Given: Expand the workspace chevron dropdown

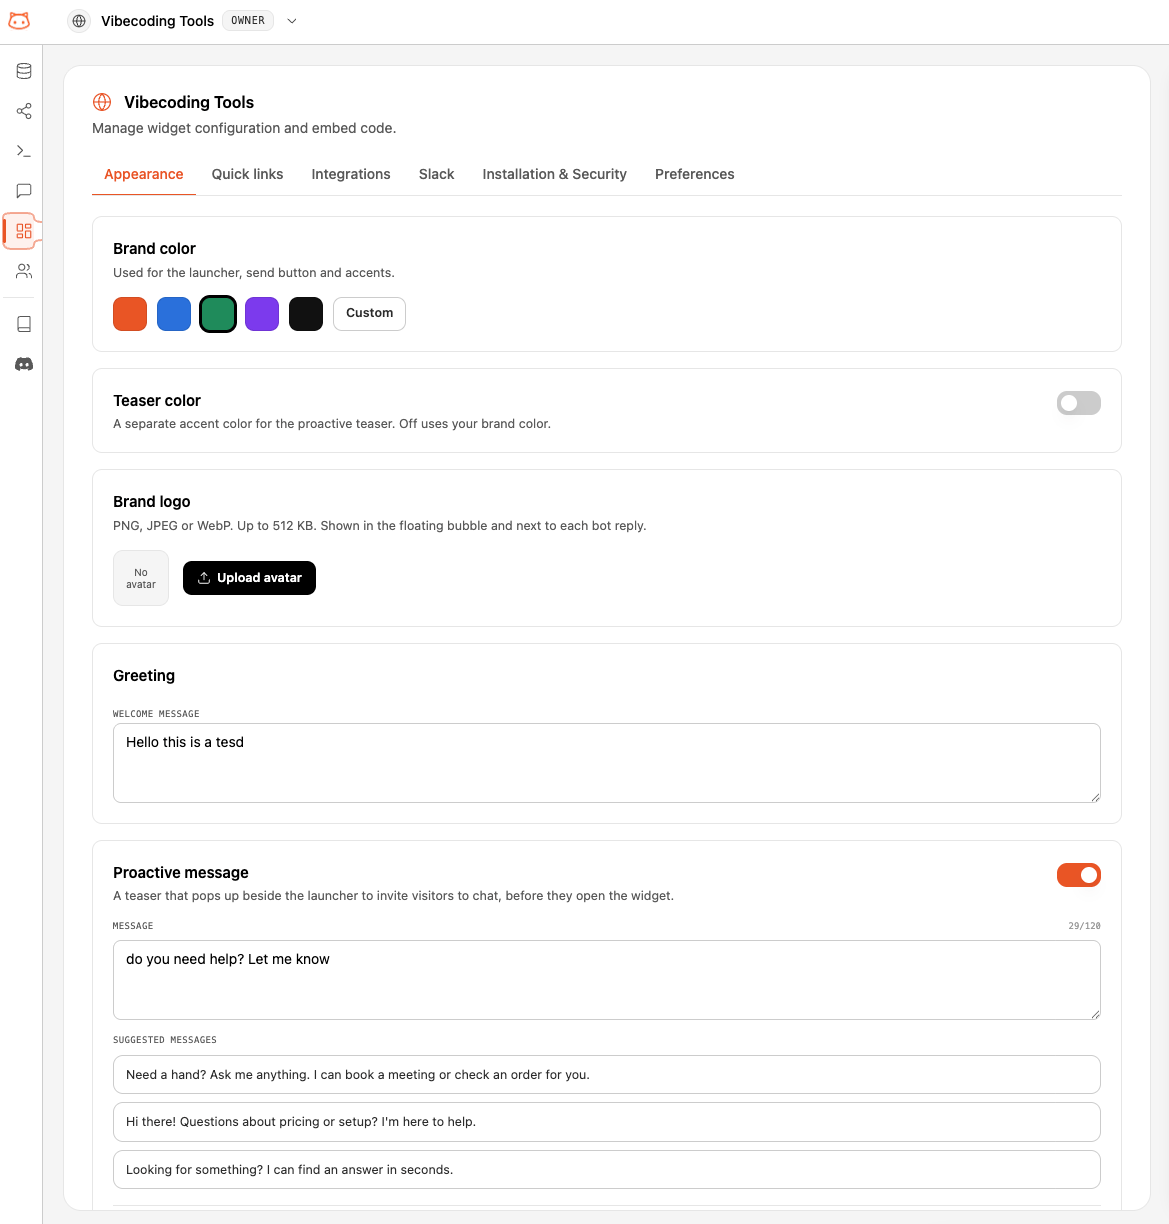Looking at the screenshot, I should click(292, 21).
